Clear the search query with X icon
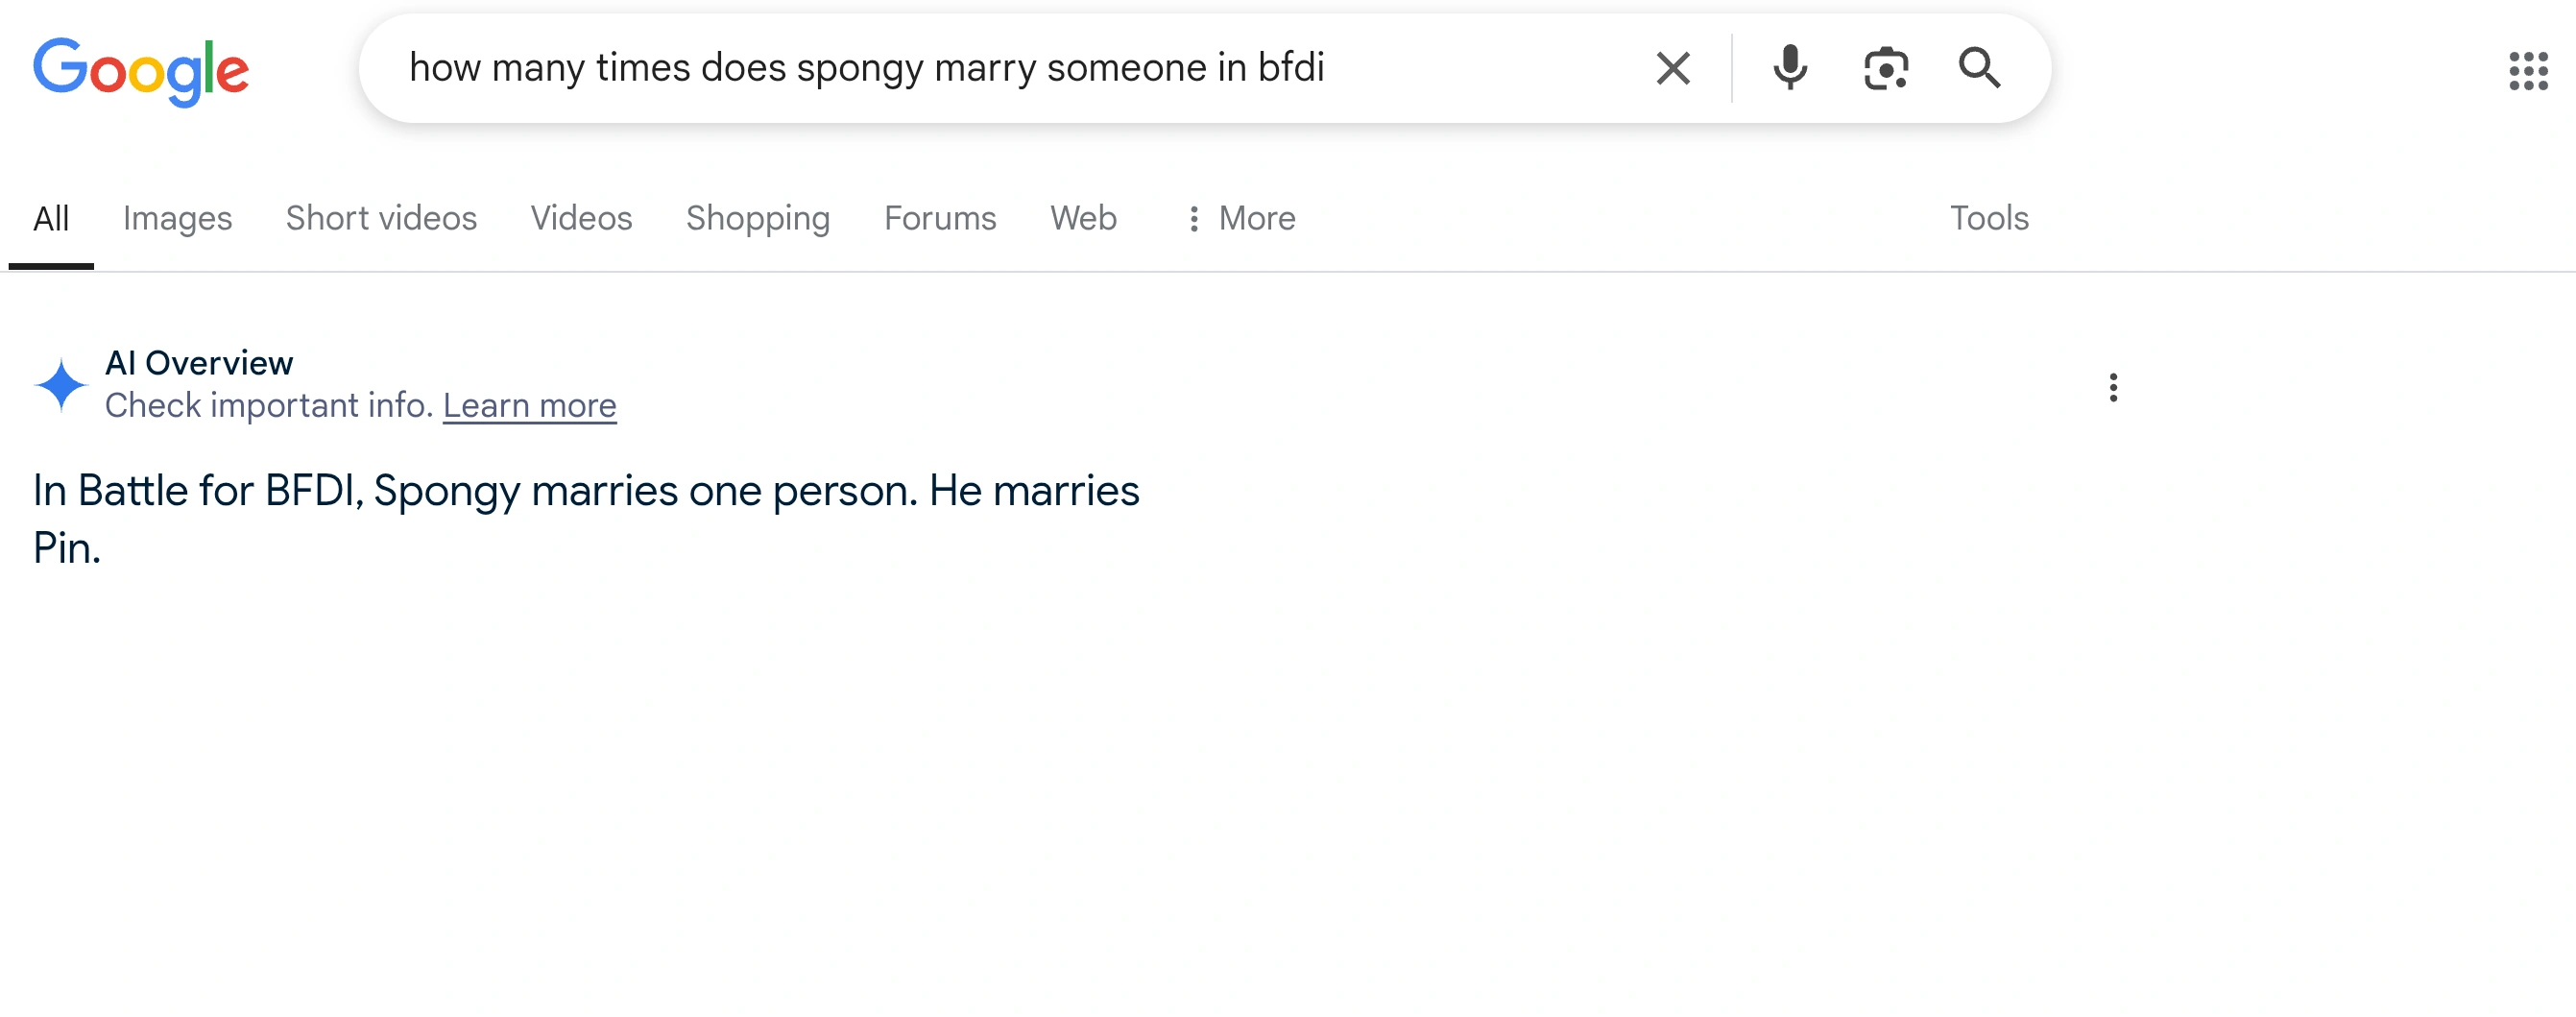 click(1672, 69)
